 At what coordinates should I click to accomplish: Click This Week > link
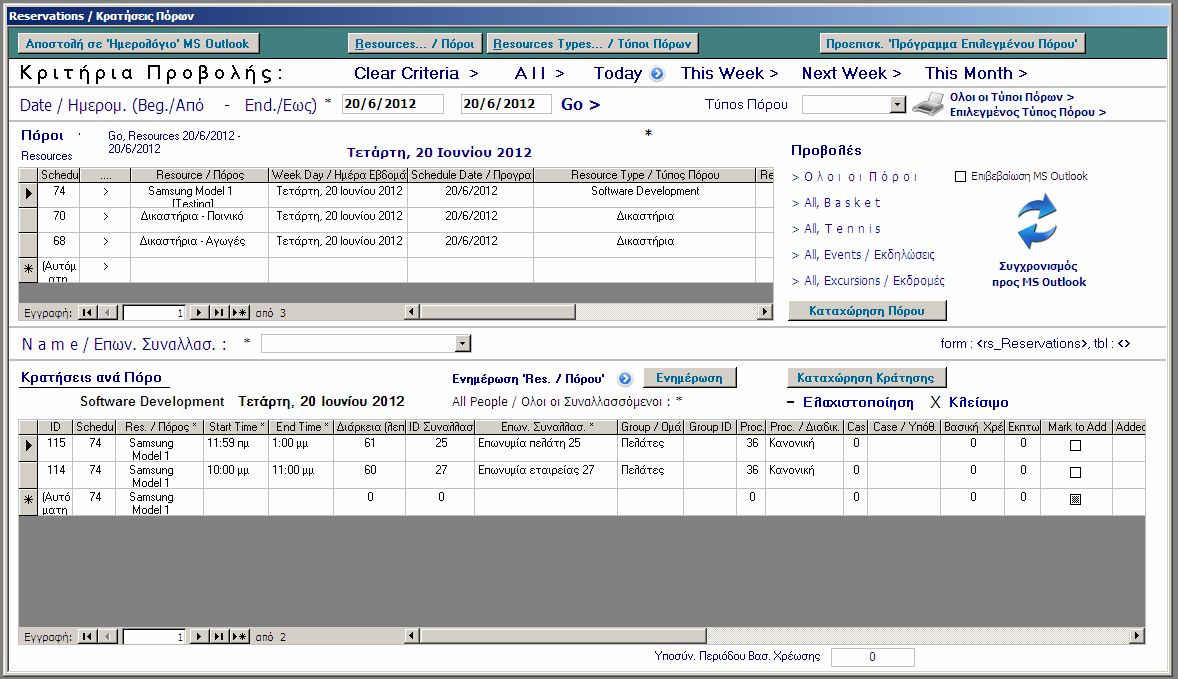[729, 74]
